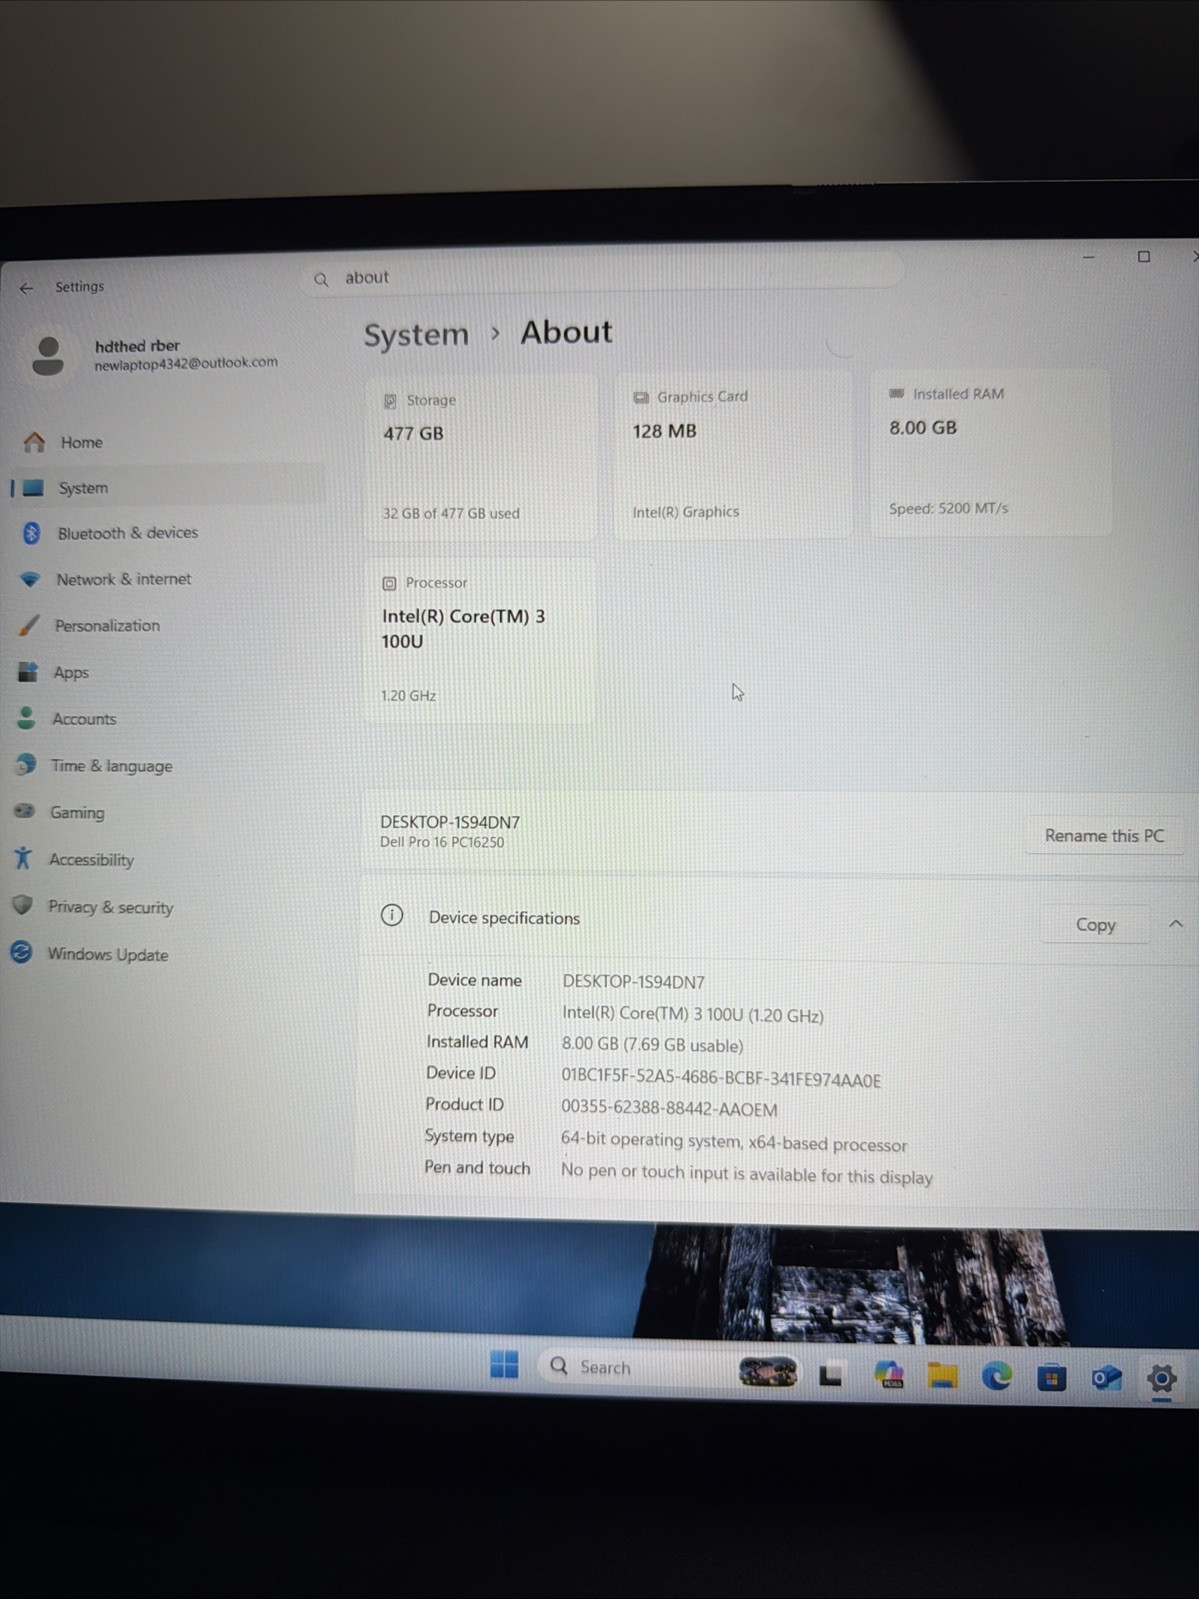The height and width of the screenshot is (1599, 1199).
Task: Open File Explorer from the taskbar
Action: [x=942, y=1377]
